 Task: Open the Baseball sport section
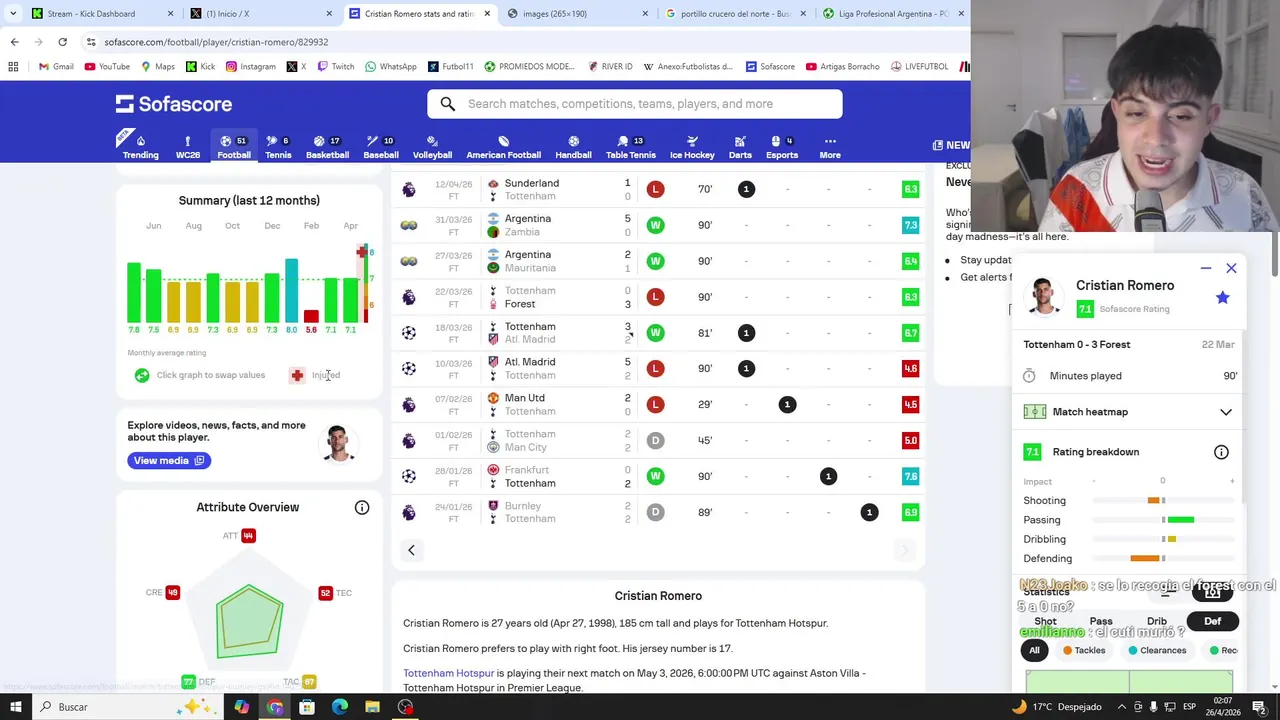coord(381,146)
